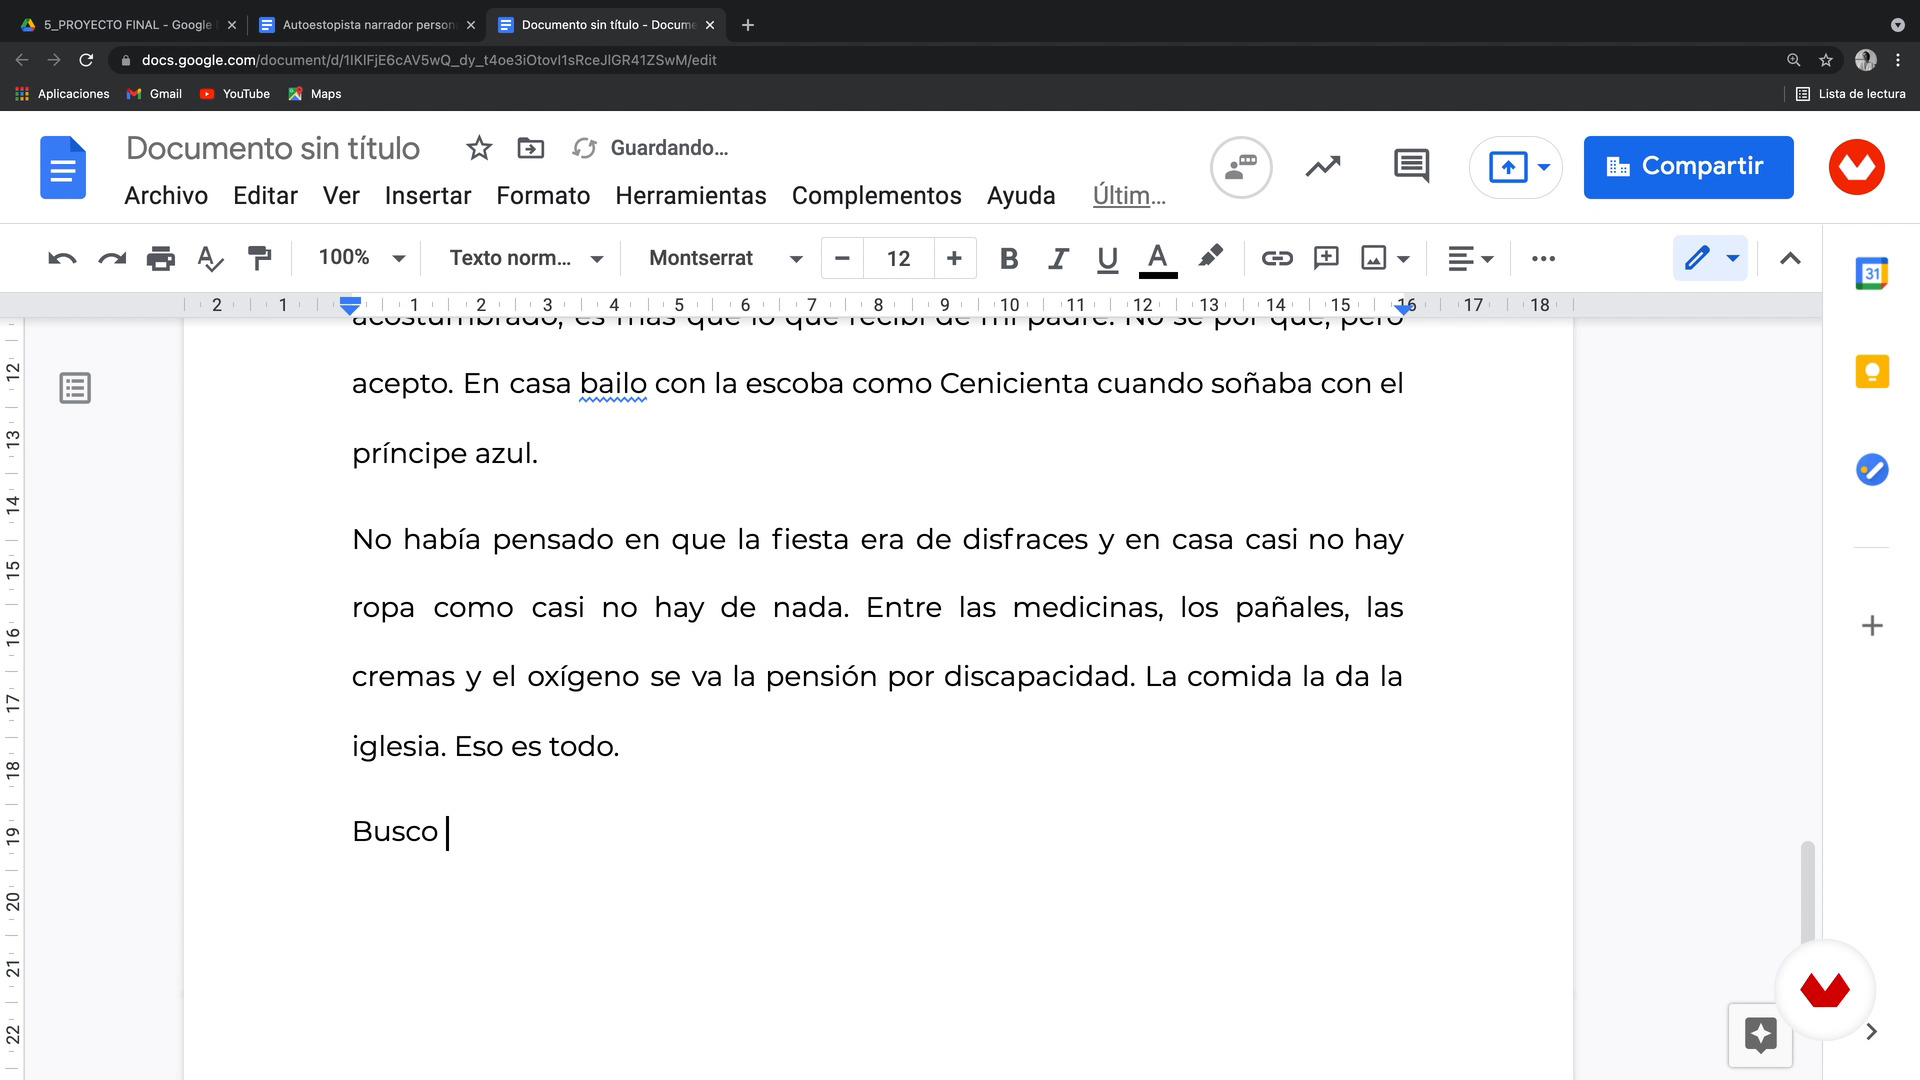Open Maps bookmark
1920x1080 pixels.
[x=315, y=94]
